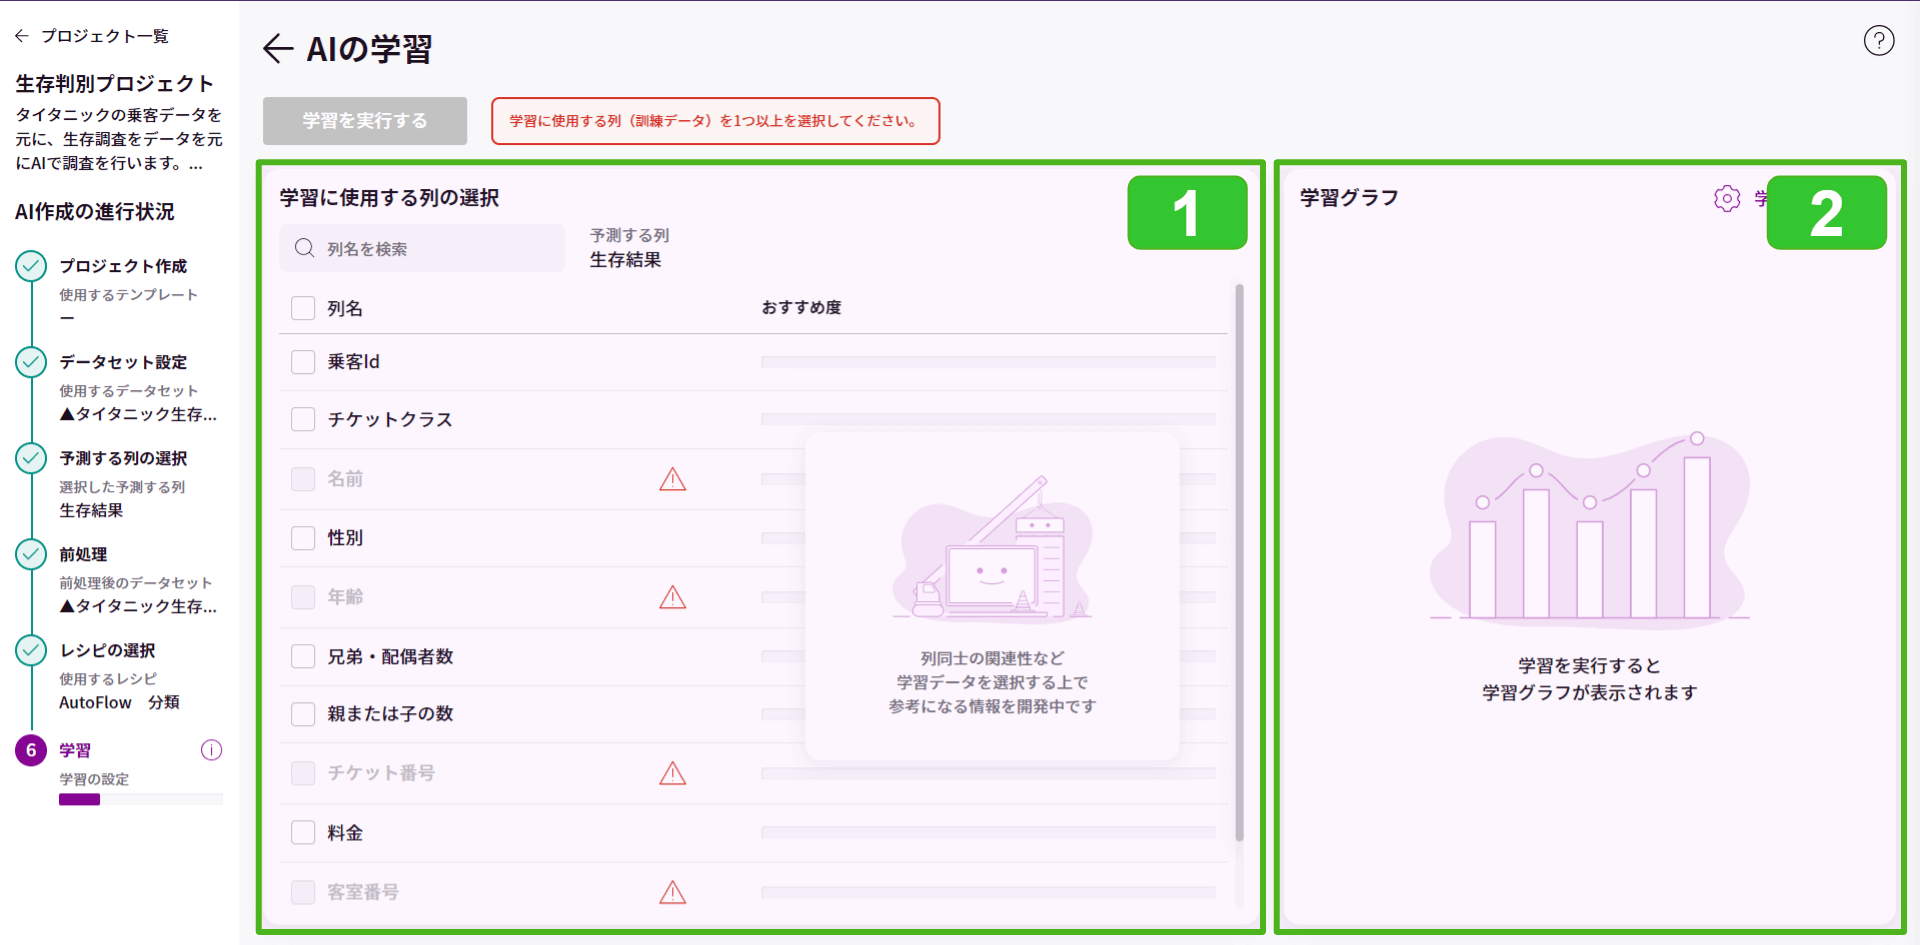Check the 兄弟・配偶者数 column checkbox

click(303, 656)
